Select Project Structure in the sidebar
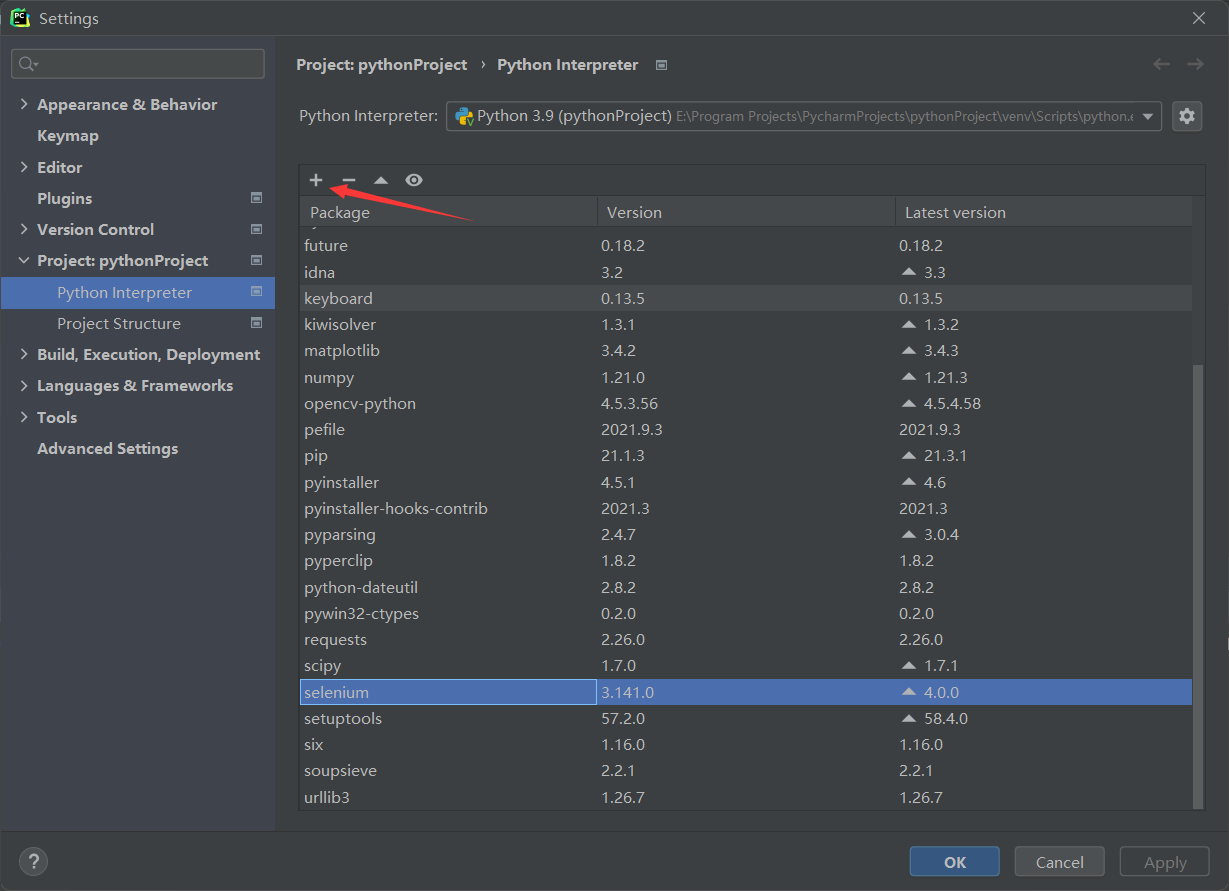The height and width of the screenshot is (891, 1229). pyautogui.click(x=118, y=323)
